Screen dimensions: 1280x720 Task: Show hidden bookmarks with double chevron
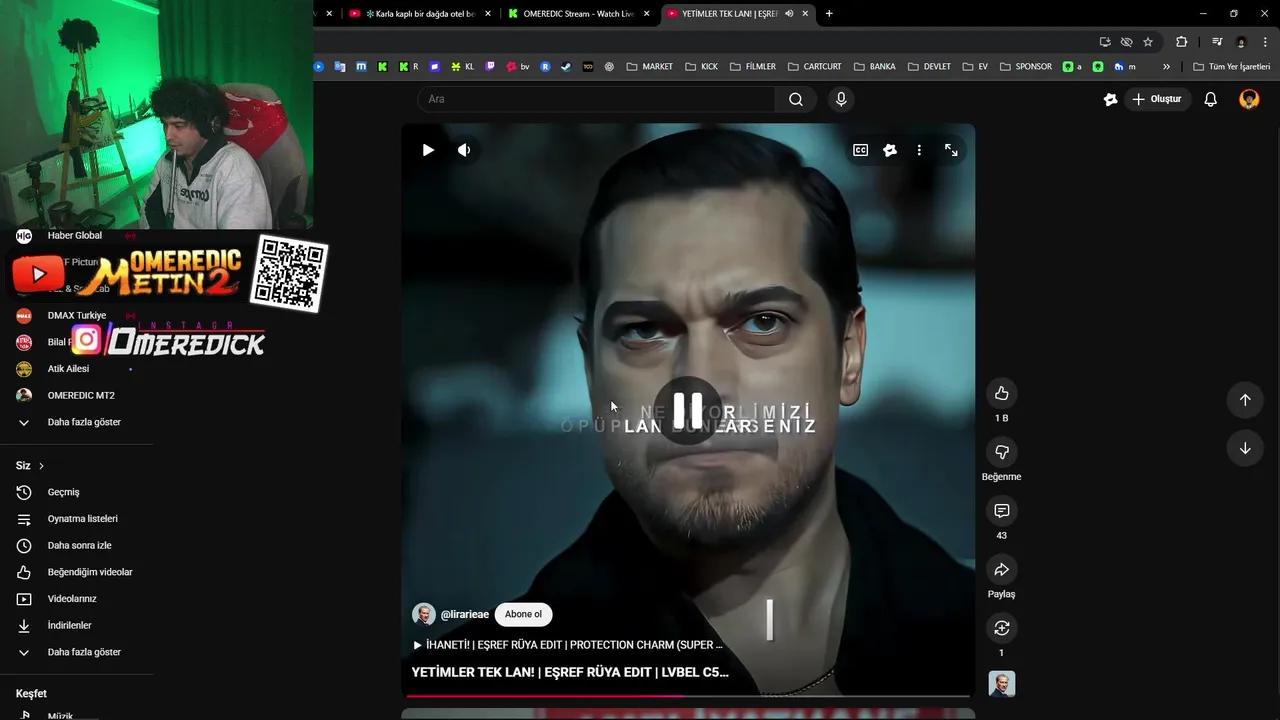[x=1166, y=67]
